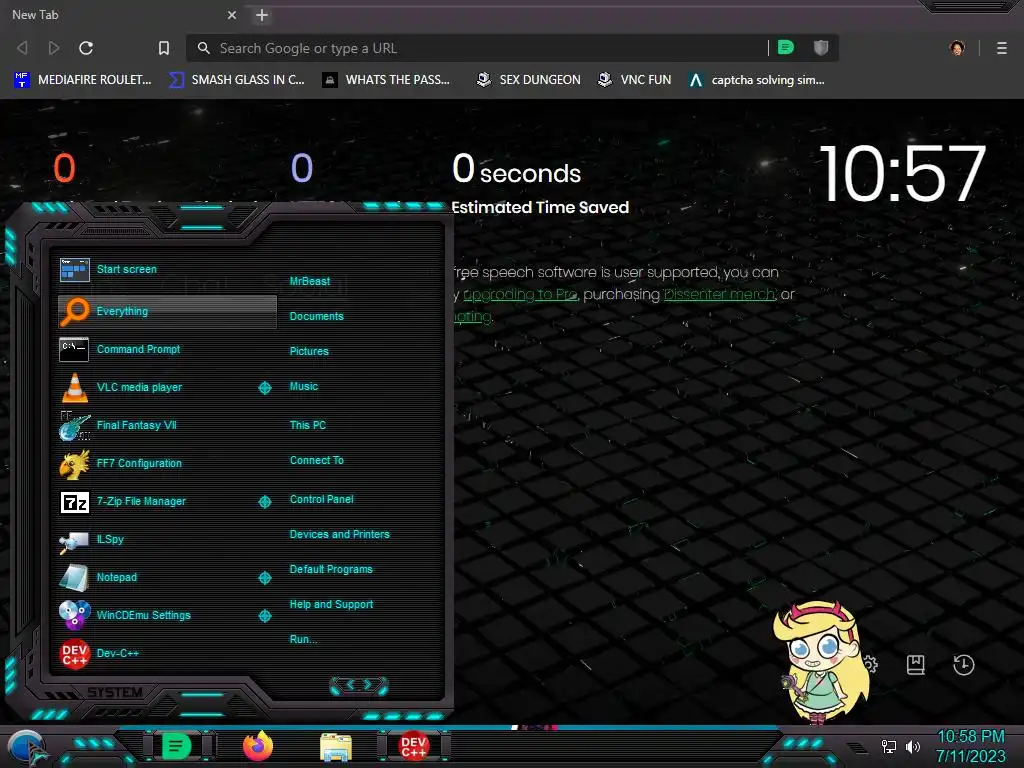Image resolution: width=1024 pixels, height=768 pixels.
Task: Open Command Prompt from start menu
Action: click(x=167, y=349)
